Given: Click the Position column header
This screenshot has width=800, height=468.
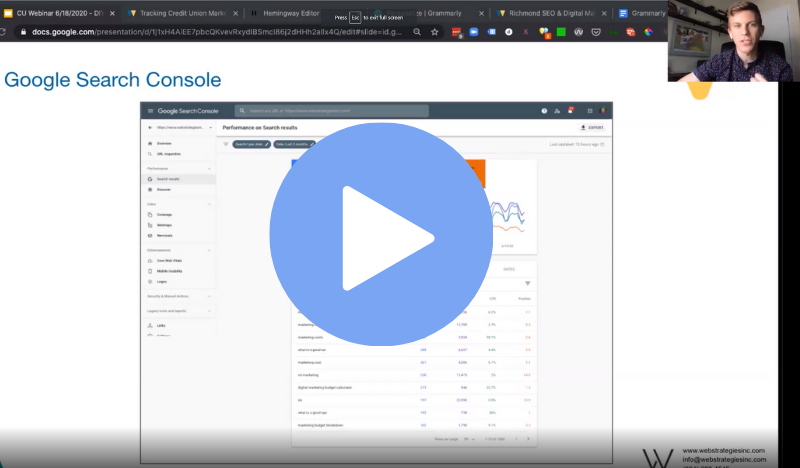Looking at the screenshot, I should (x=524, y=299).
